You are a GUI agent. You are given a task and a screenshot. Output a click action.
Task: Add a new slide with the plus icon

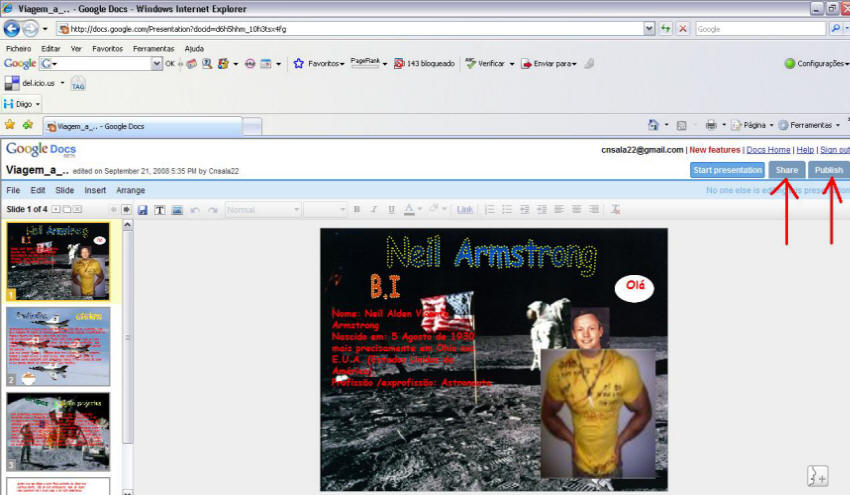(x=55, y=209)
